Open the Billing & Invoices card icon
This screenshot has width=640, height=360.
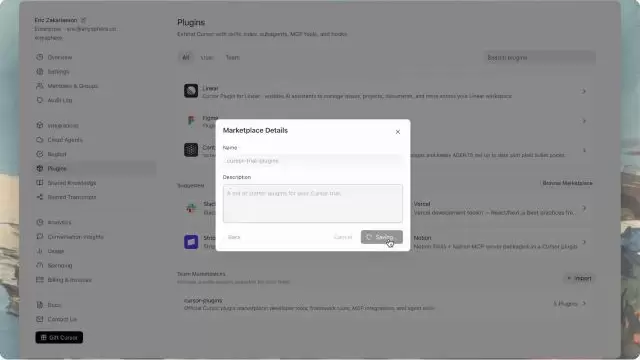click(x=40, y=280)
